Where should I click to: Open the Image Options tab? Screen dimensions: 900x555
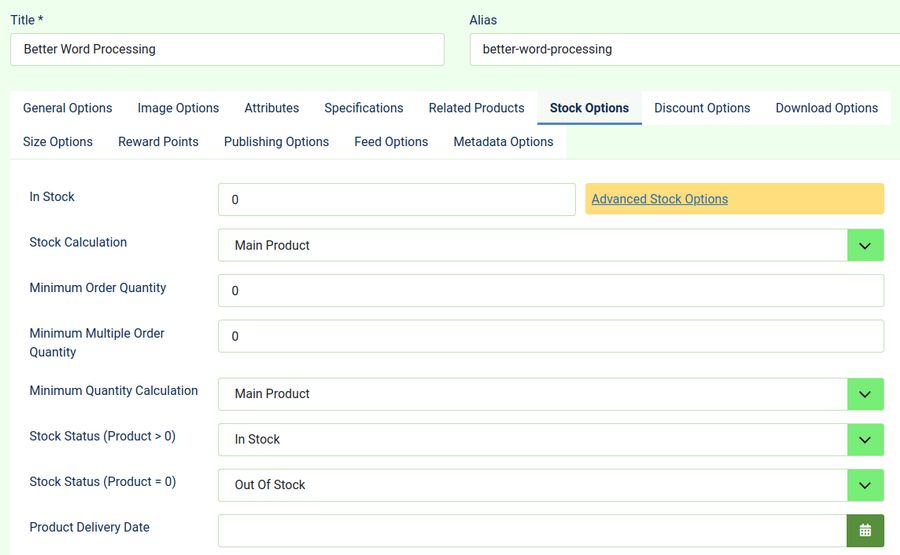point(178,108)
